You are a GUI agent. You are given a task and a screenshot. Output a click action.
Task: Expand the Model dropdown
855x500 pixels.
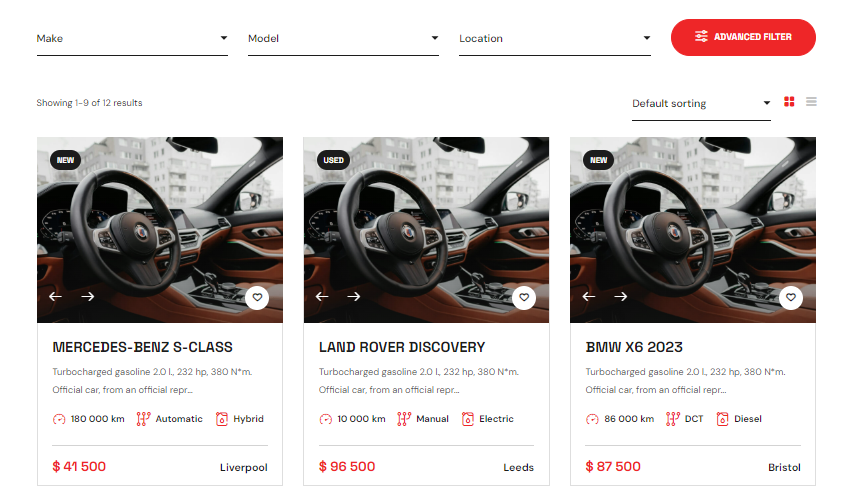pyautogui.click(x=343, y=39)
